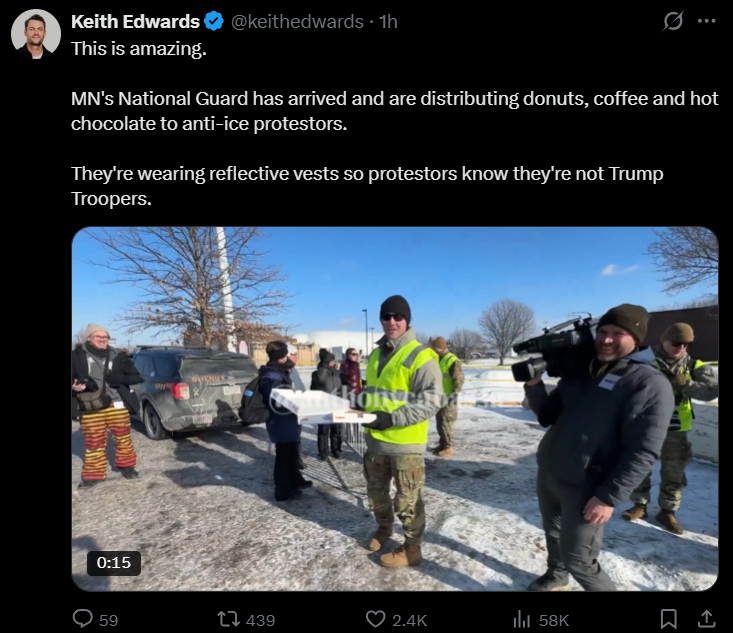Click the blue verified checkmark badge
The image size is (733, 633).
pos(214,22)
